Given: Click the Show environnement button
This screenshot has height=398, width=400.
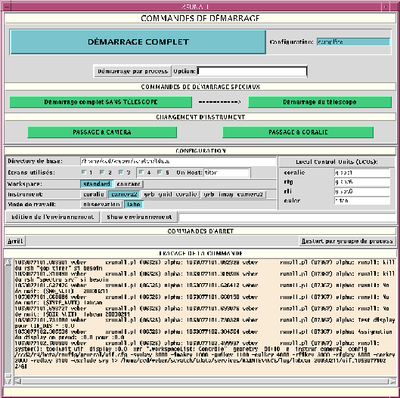Looking at the screenshot, I should [139, 217].
